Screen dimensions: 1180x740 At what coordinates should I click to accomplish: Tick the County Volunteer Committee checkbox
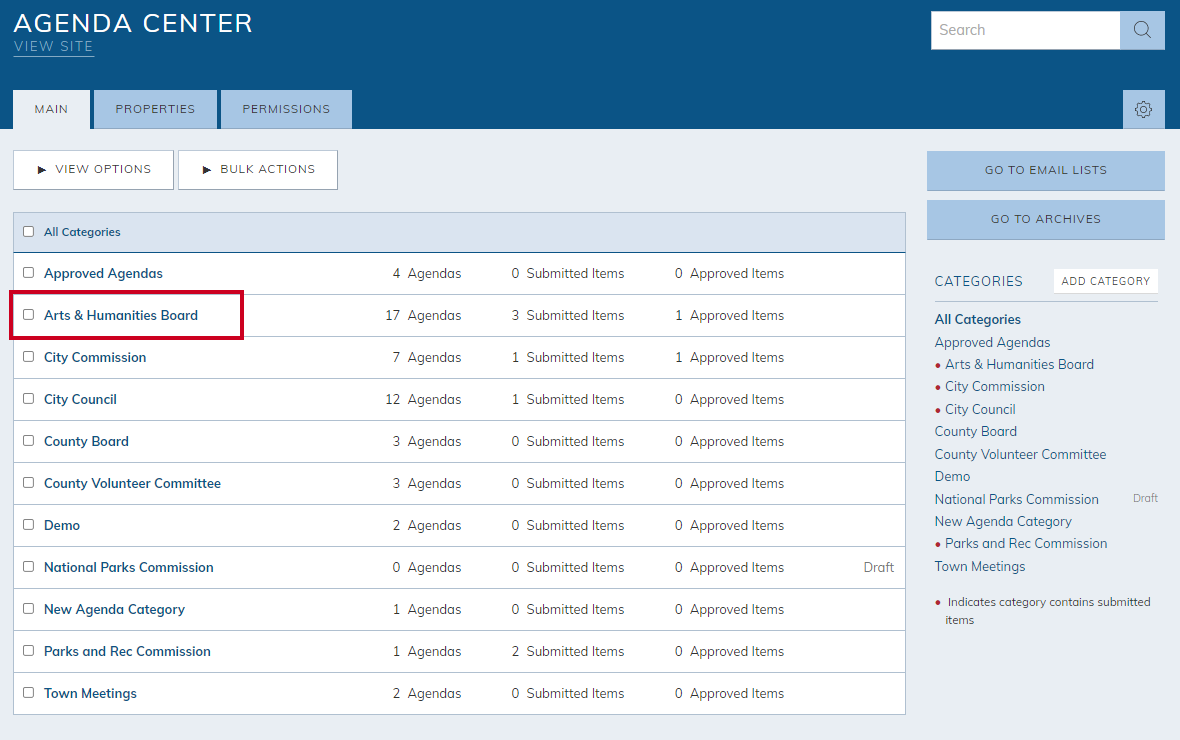click(29, 483)
